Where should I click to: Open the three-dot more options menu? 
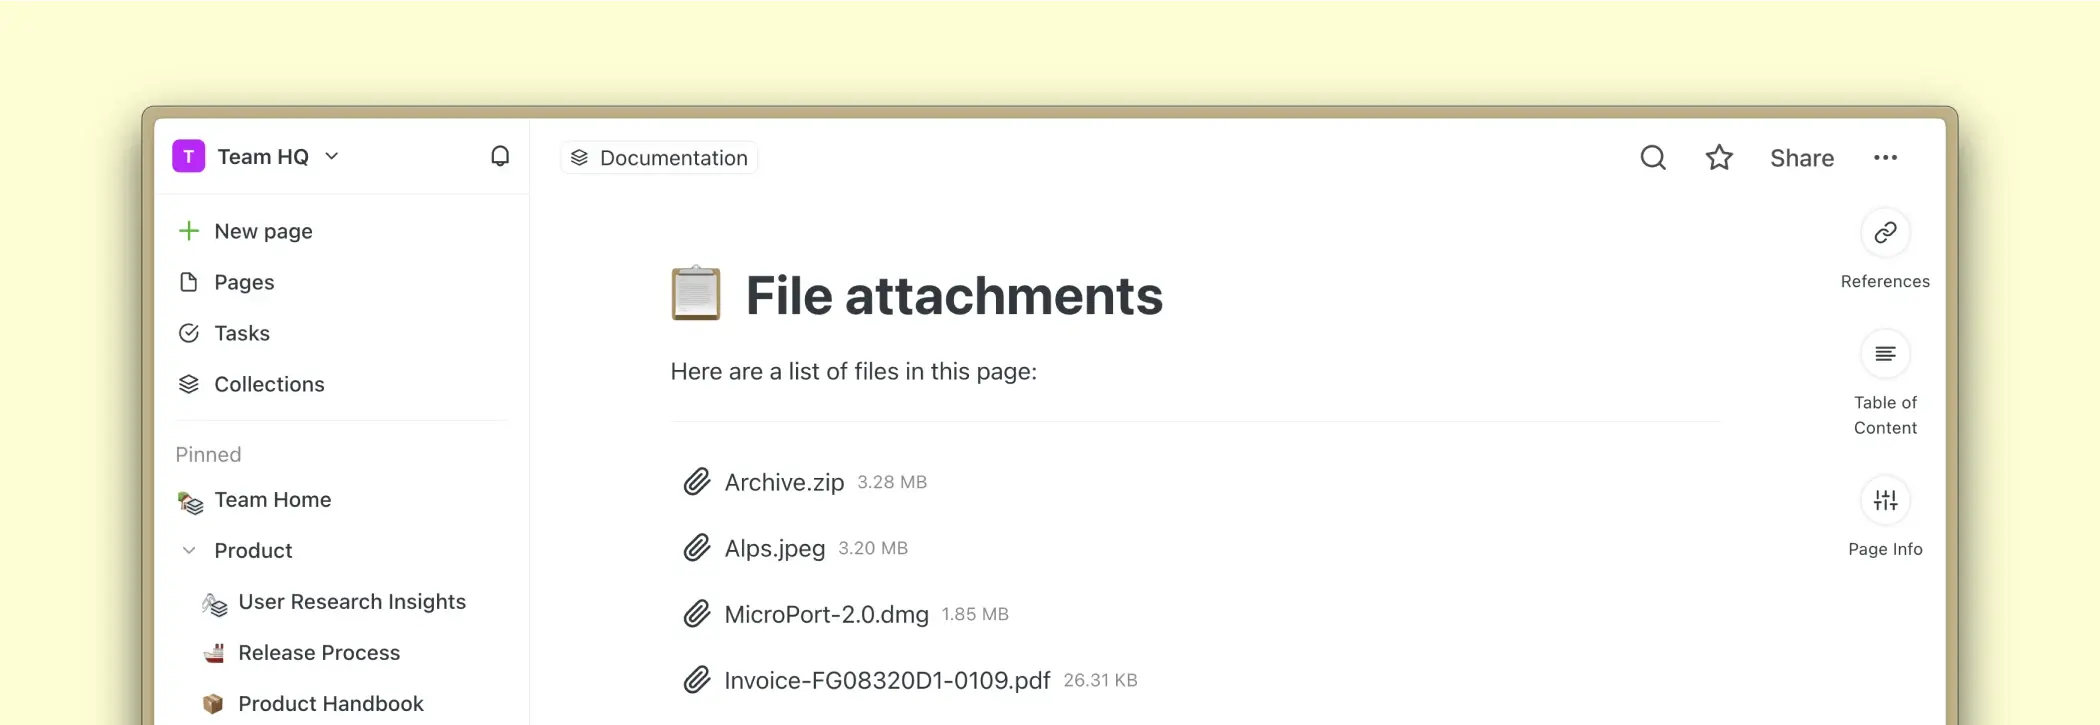pos(1885,158)
